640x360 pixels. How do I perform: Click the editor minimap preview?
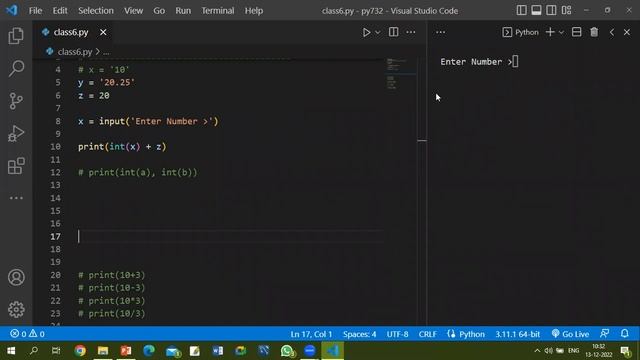tap(400, 74)
